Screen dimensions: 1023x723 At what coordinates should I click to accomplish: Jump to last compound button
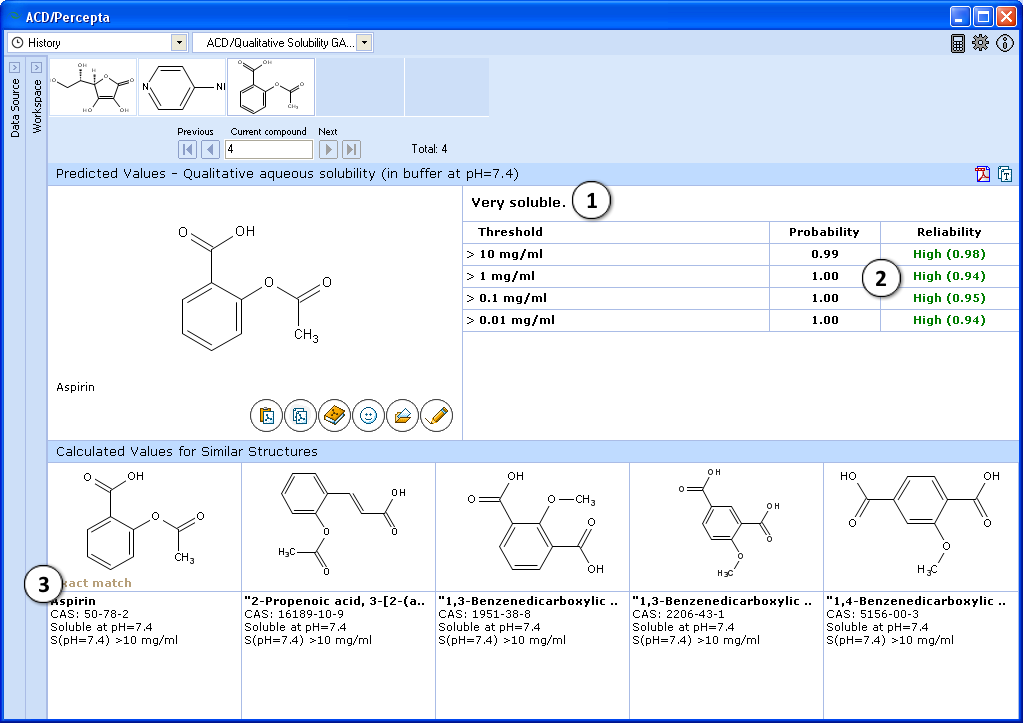(352, 149)
